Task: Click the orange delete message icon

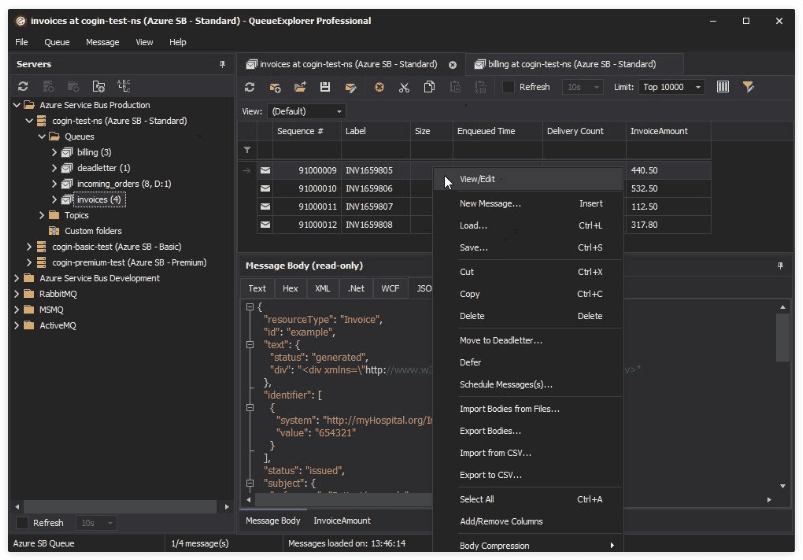Action: click(379, 87)
